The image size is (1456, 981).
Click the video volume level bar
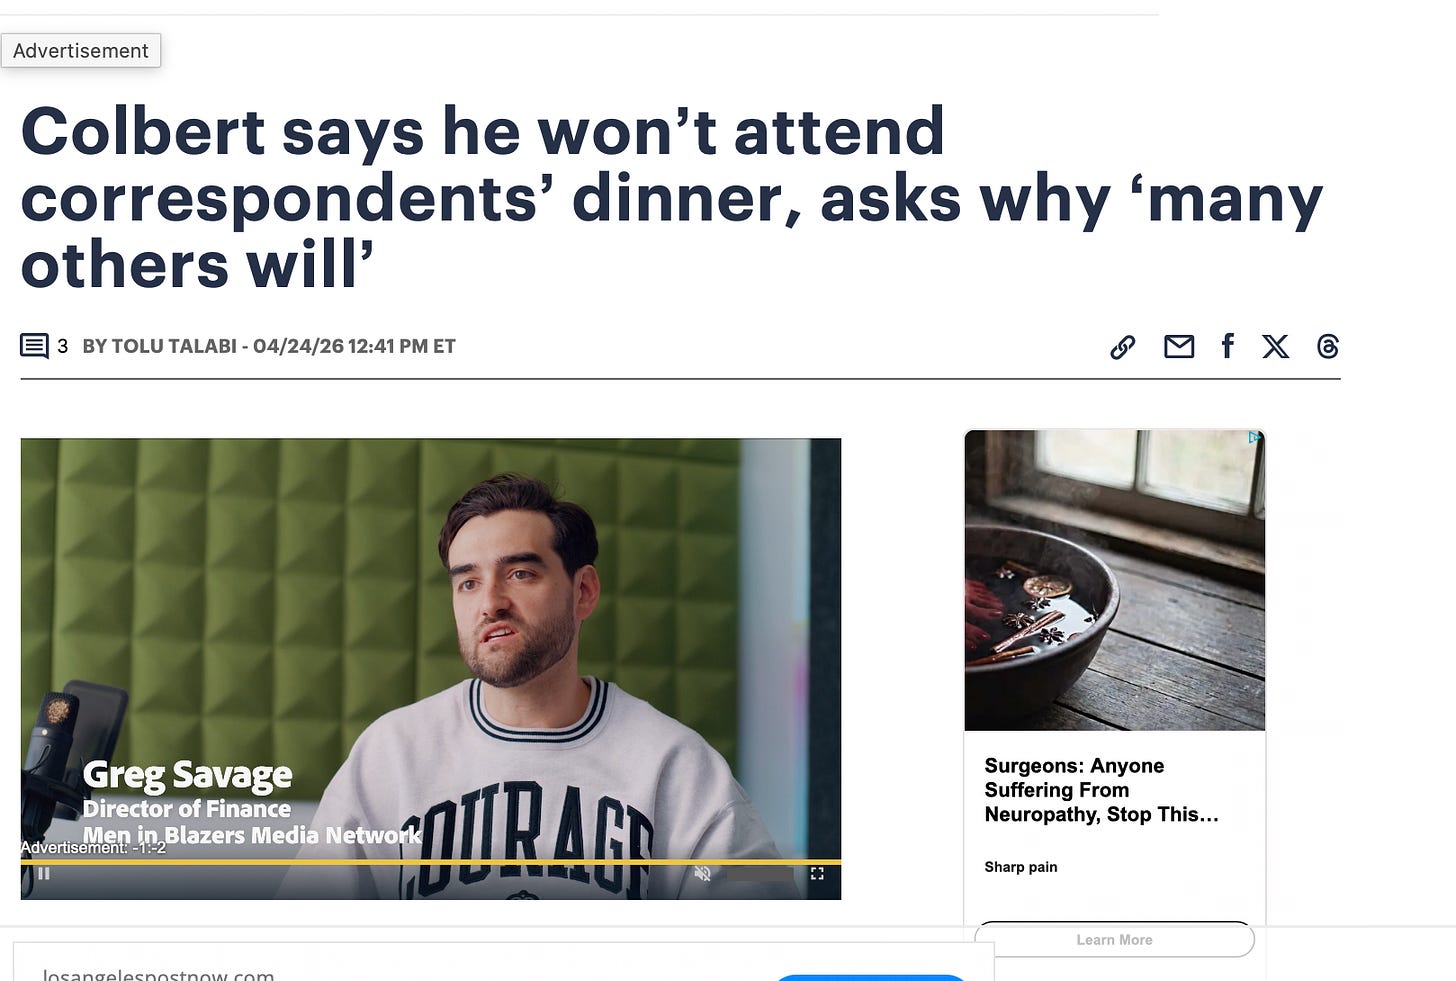pyautogui.click(x=760, y=874)
